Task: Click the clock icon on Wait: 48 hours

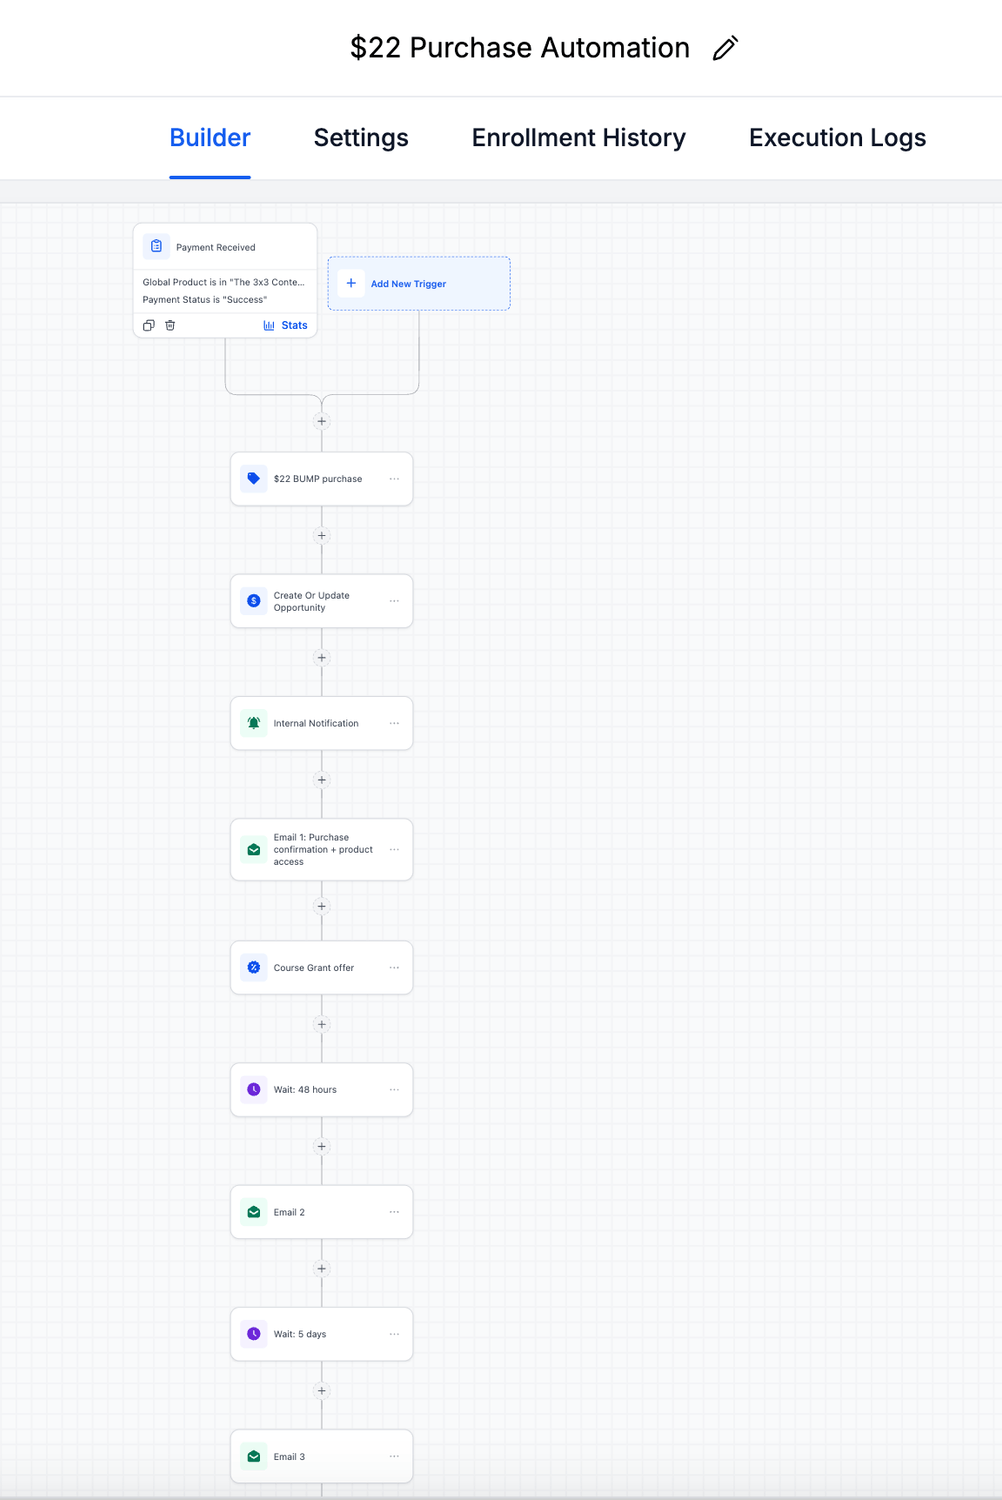Action: pos(254,1090)
